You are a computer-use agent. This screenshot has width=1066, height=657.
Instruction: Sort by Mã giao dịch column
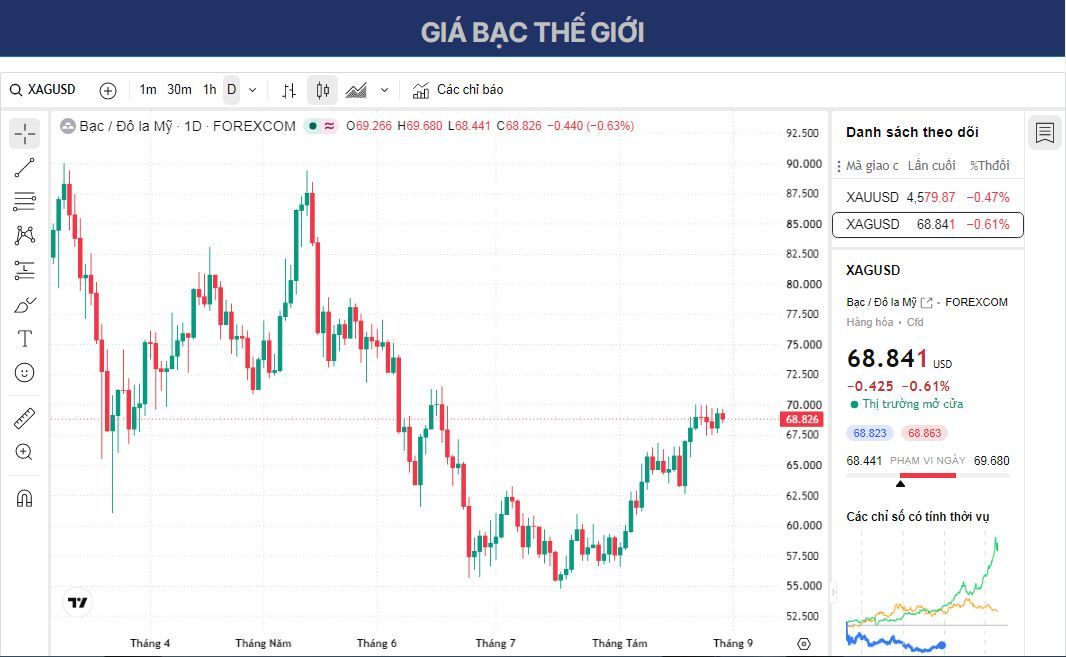point(872,165)
